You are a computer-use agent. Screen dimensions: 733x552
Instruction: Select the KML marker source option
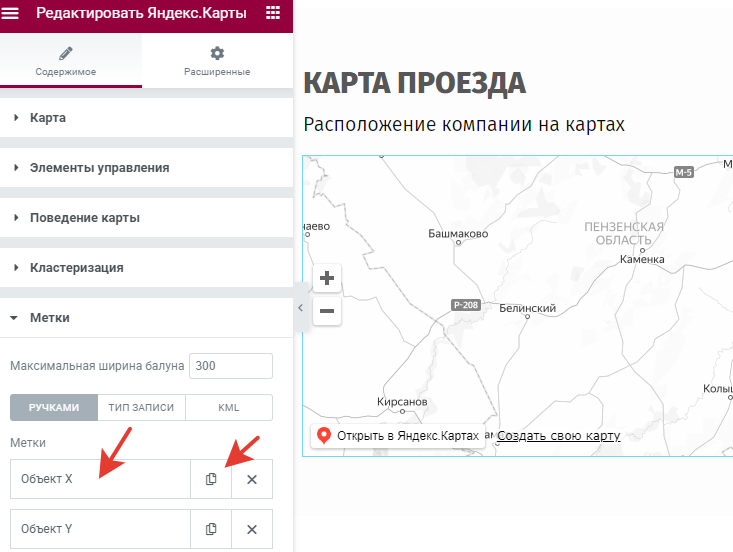228,408
